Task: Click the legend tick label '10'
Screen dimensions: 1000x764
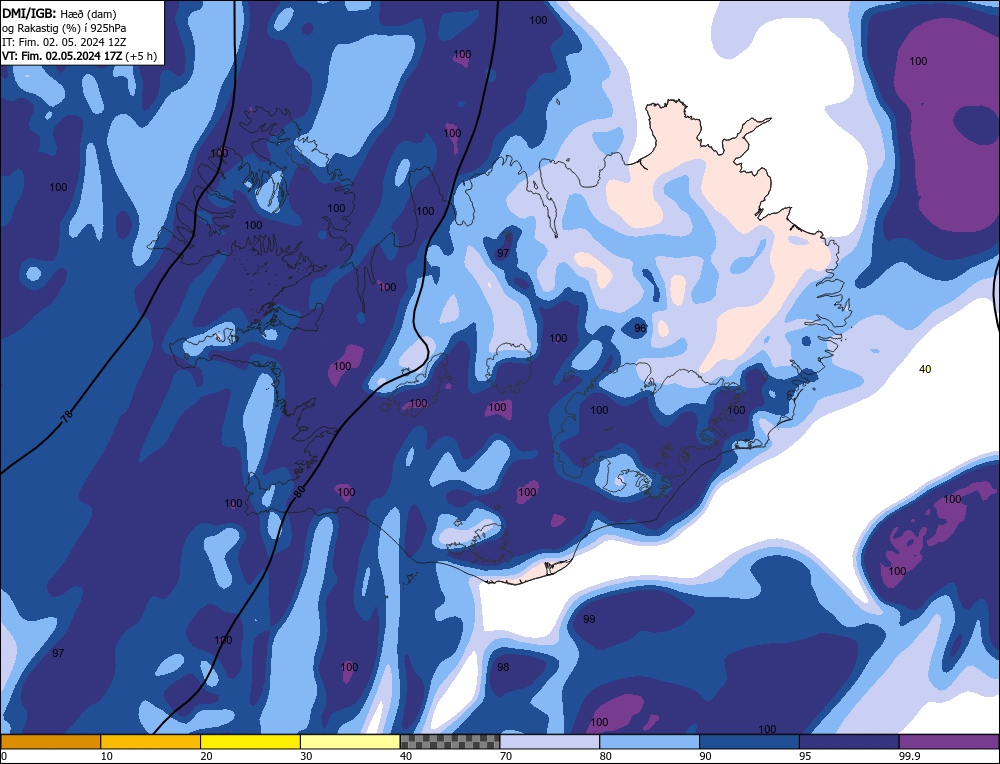Action: pyautogui.click(x=107, y=756)
